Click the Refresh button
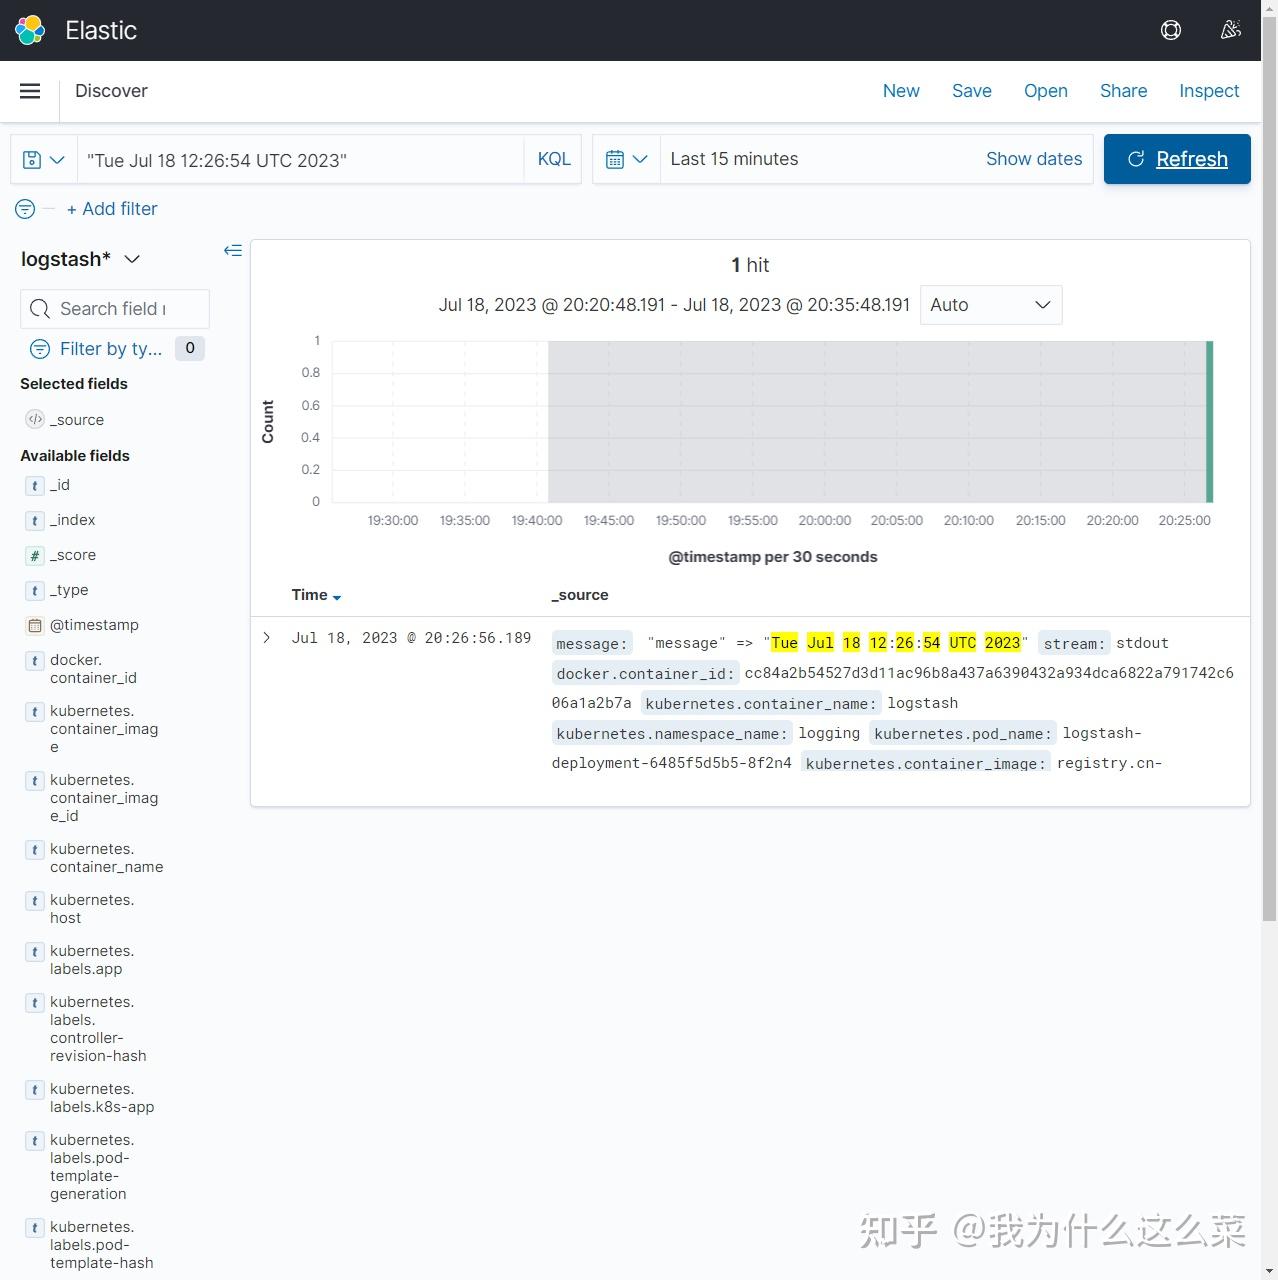The width and height of the screenshot is (1278, 1280). tap(1177, 159)
